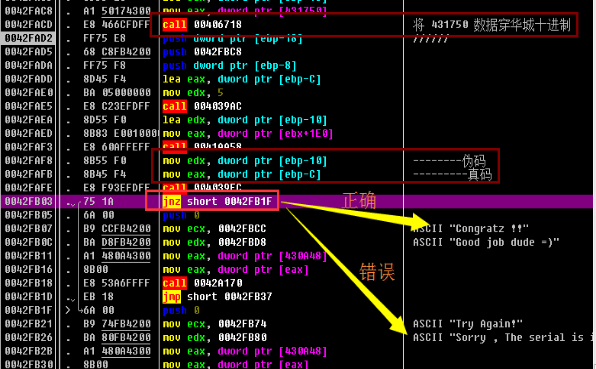Select address 0042FAF3 row
This screenshot has height=369, width=596.
click(29, 147)
